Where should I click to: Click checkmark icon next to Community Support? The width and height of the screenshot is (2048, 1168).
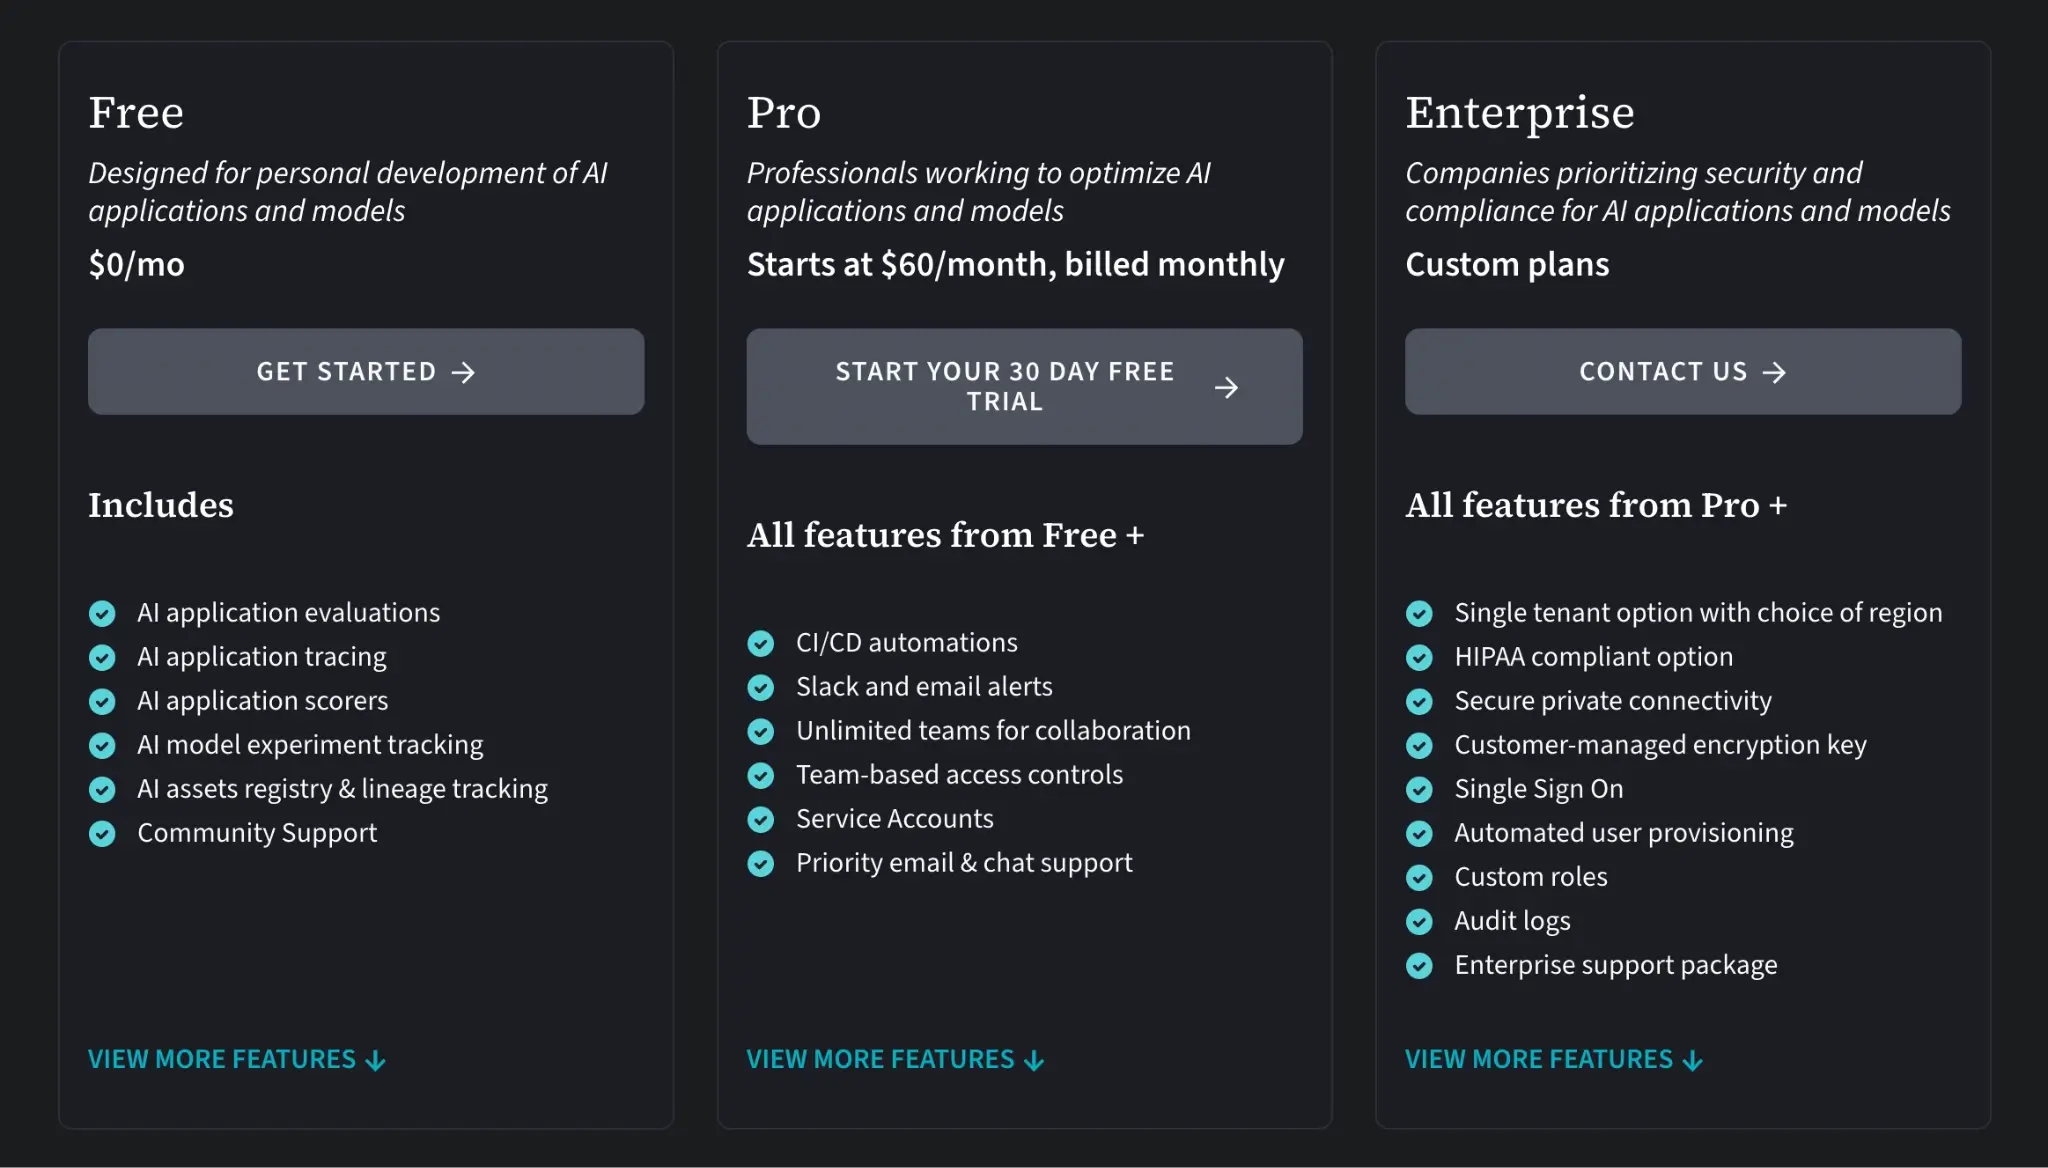pyautogui.click(x=102, y=833)
